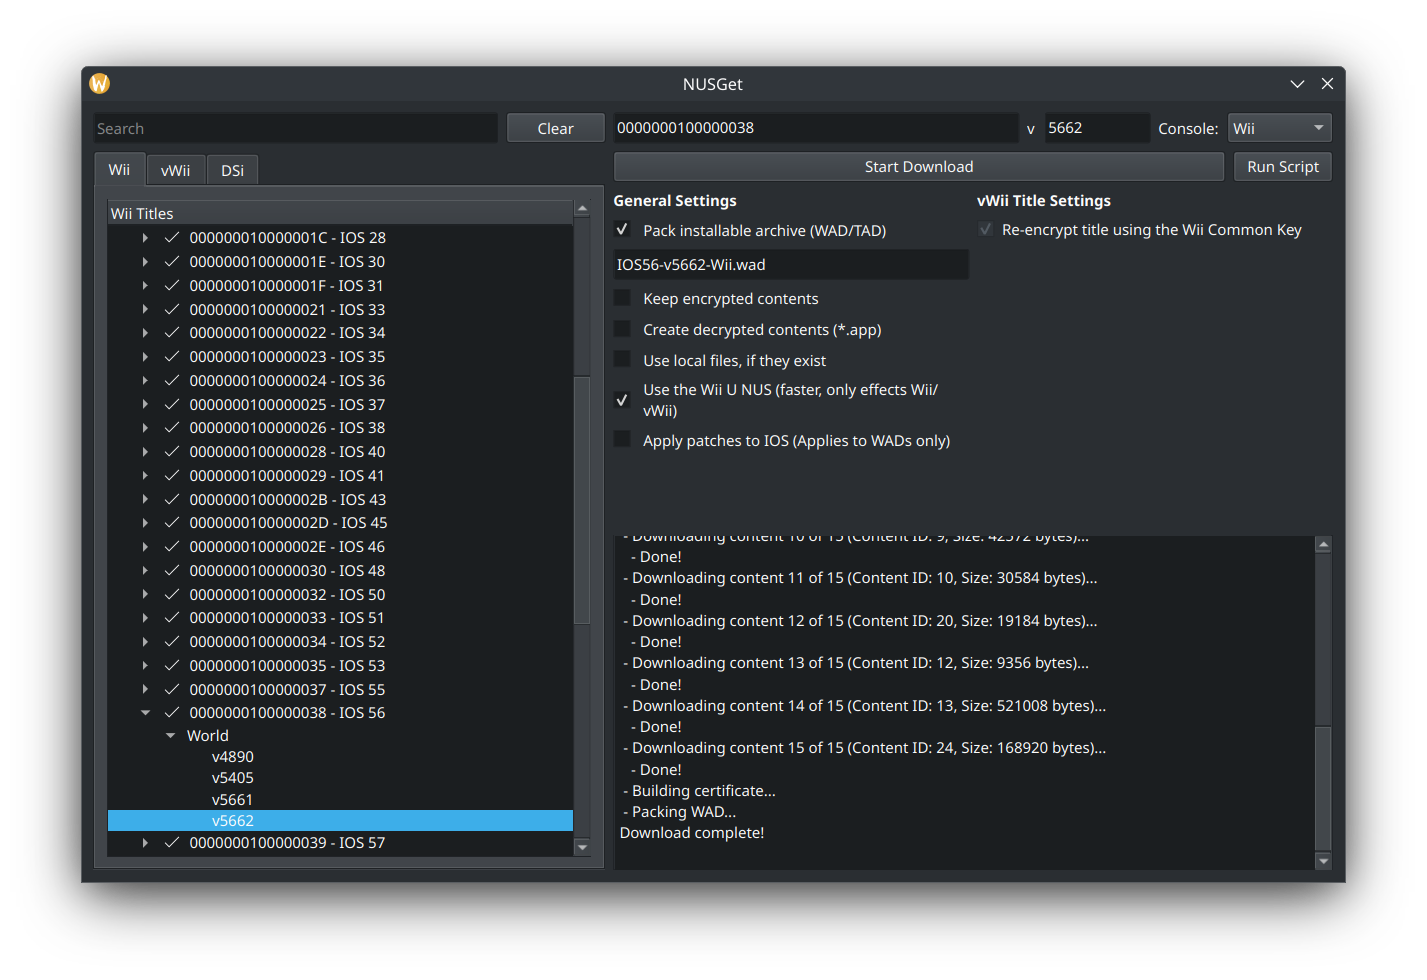Expand the IOS 57 tree entry

pos(145,843)
